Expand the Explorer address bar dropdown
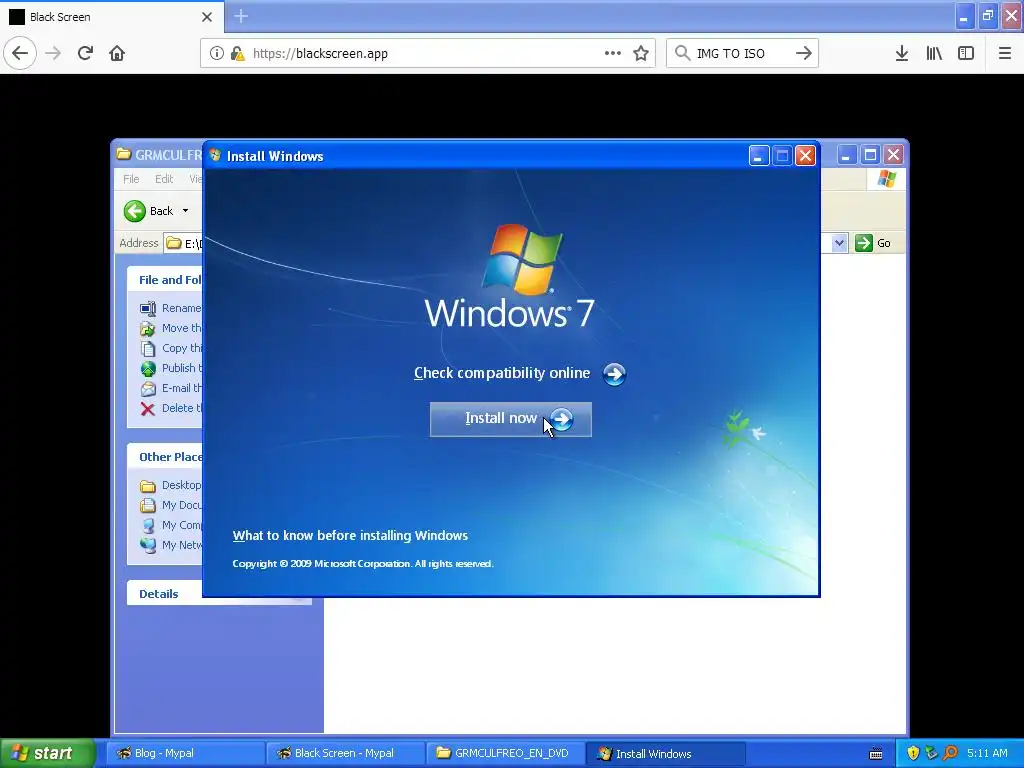 [x=839, y=243]
